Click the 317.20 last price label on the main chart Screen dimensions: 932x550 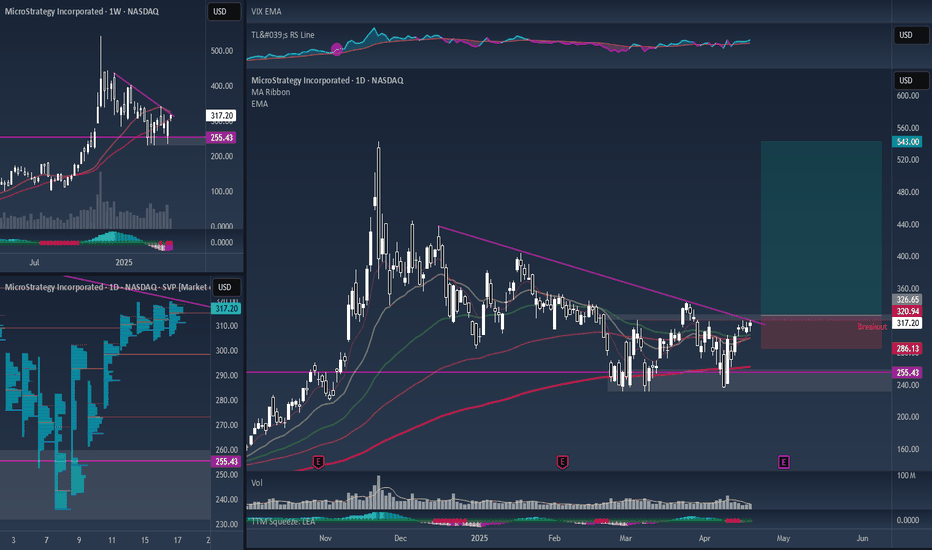(x=907, y=323)
